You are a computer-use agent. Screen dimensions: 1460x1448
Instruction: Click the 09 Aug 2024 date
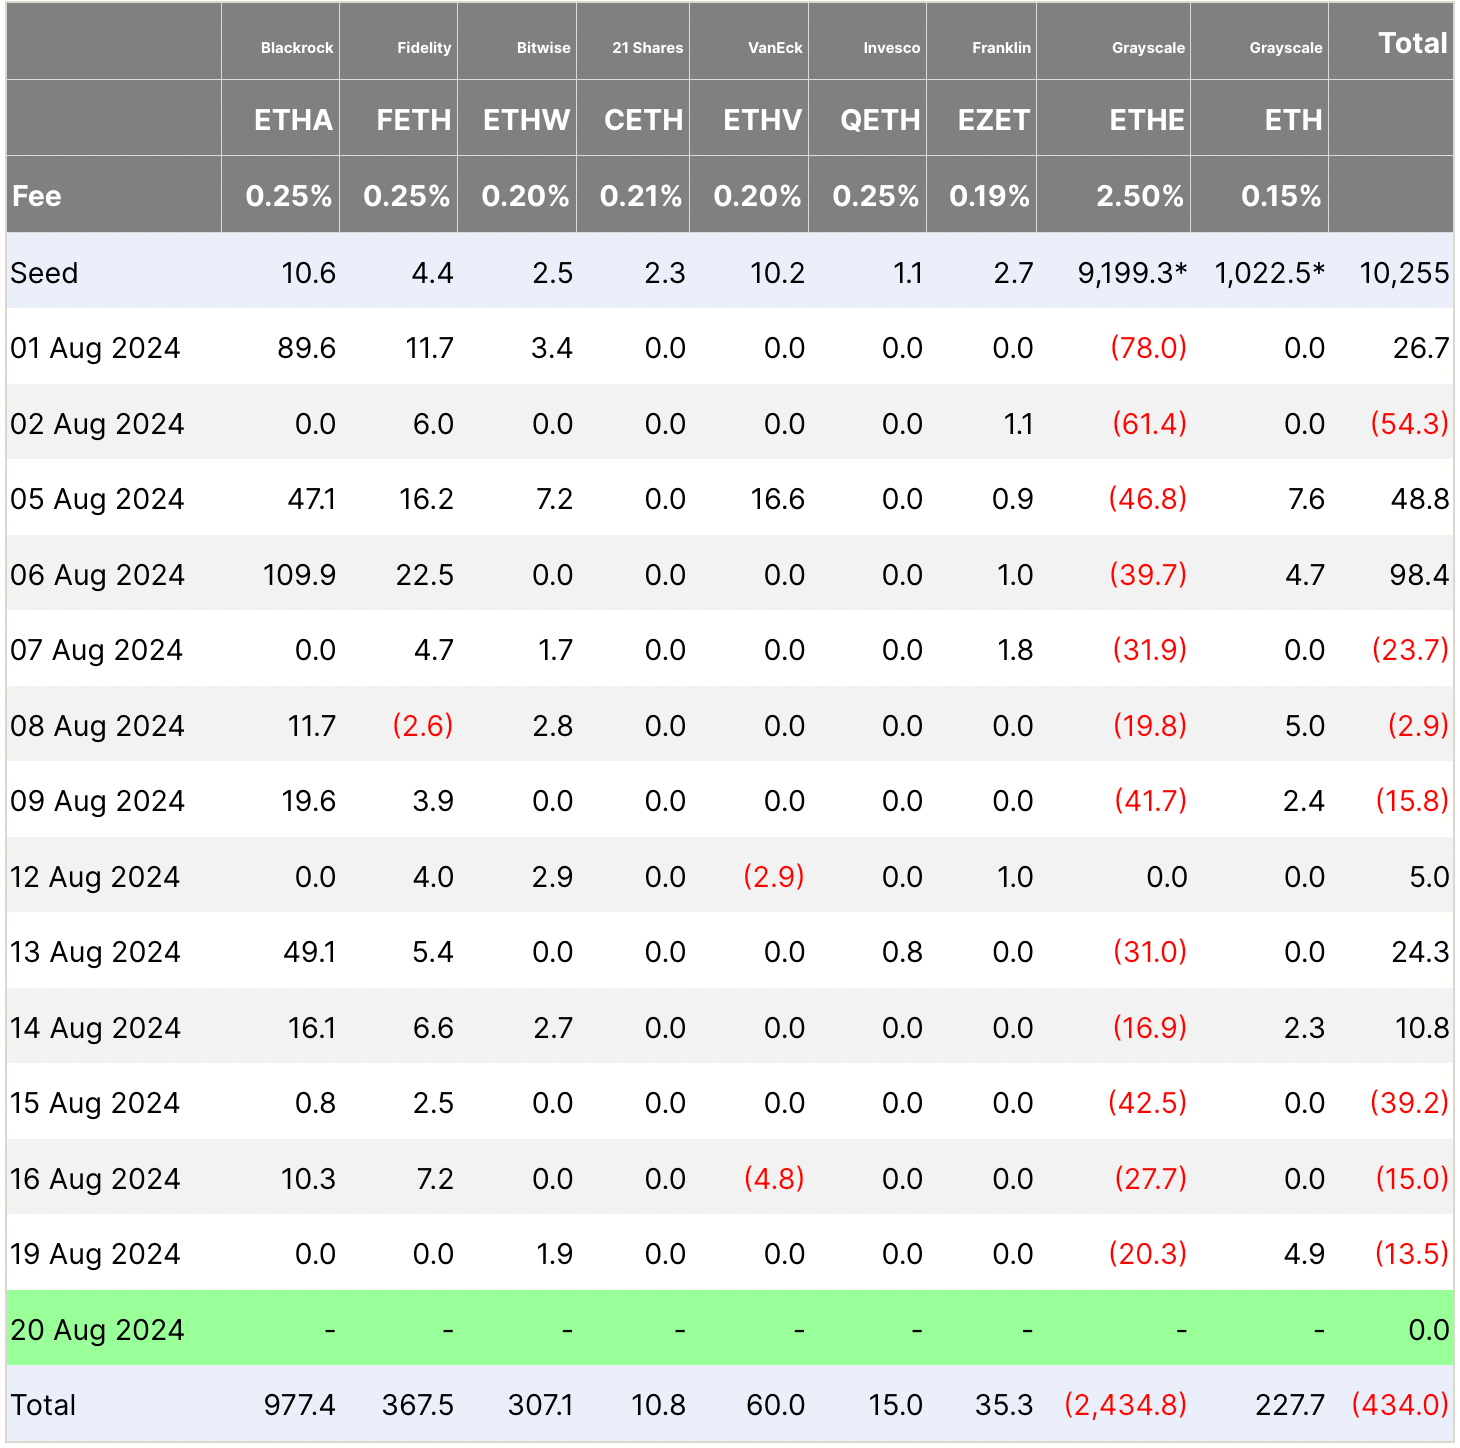97,801
